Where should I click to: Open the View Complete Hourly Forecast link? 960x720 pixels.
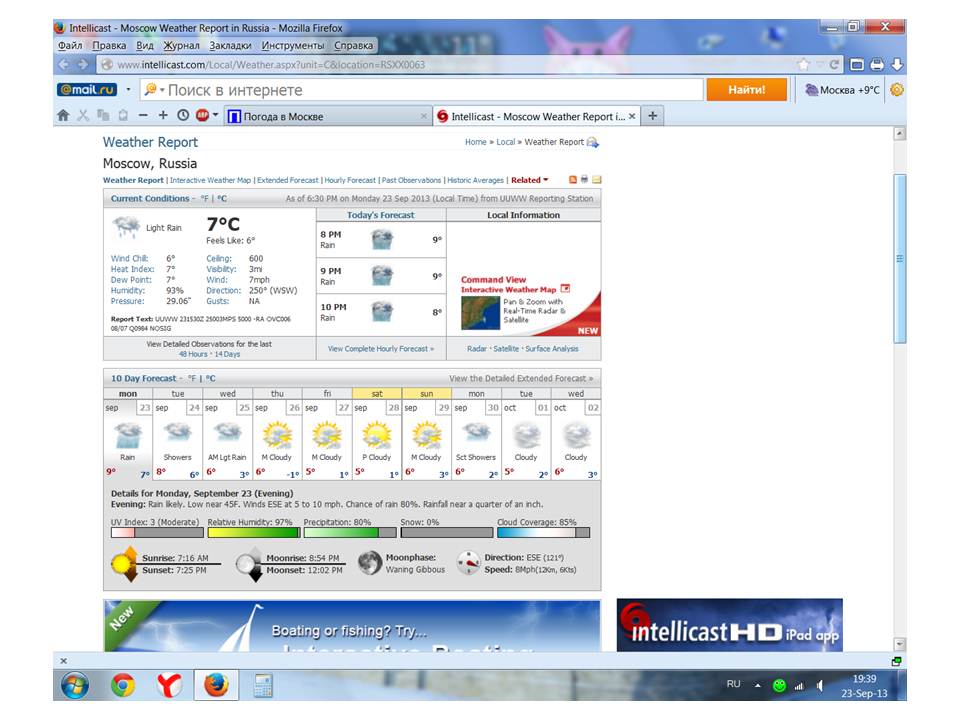click(x=381, y=349)
